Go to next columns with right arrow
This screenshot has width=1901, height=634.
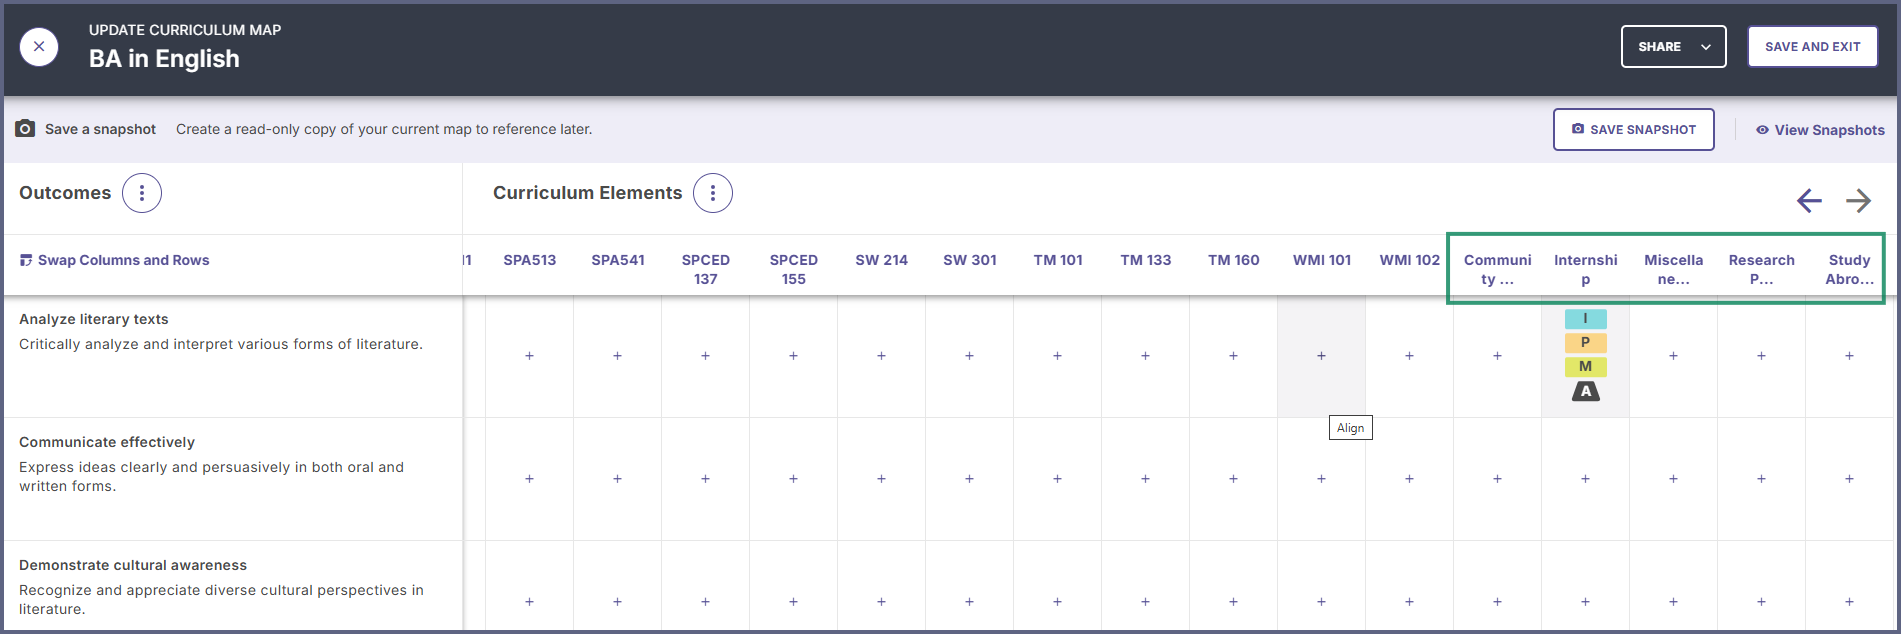(x=1858, y=201)
